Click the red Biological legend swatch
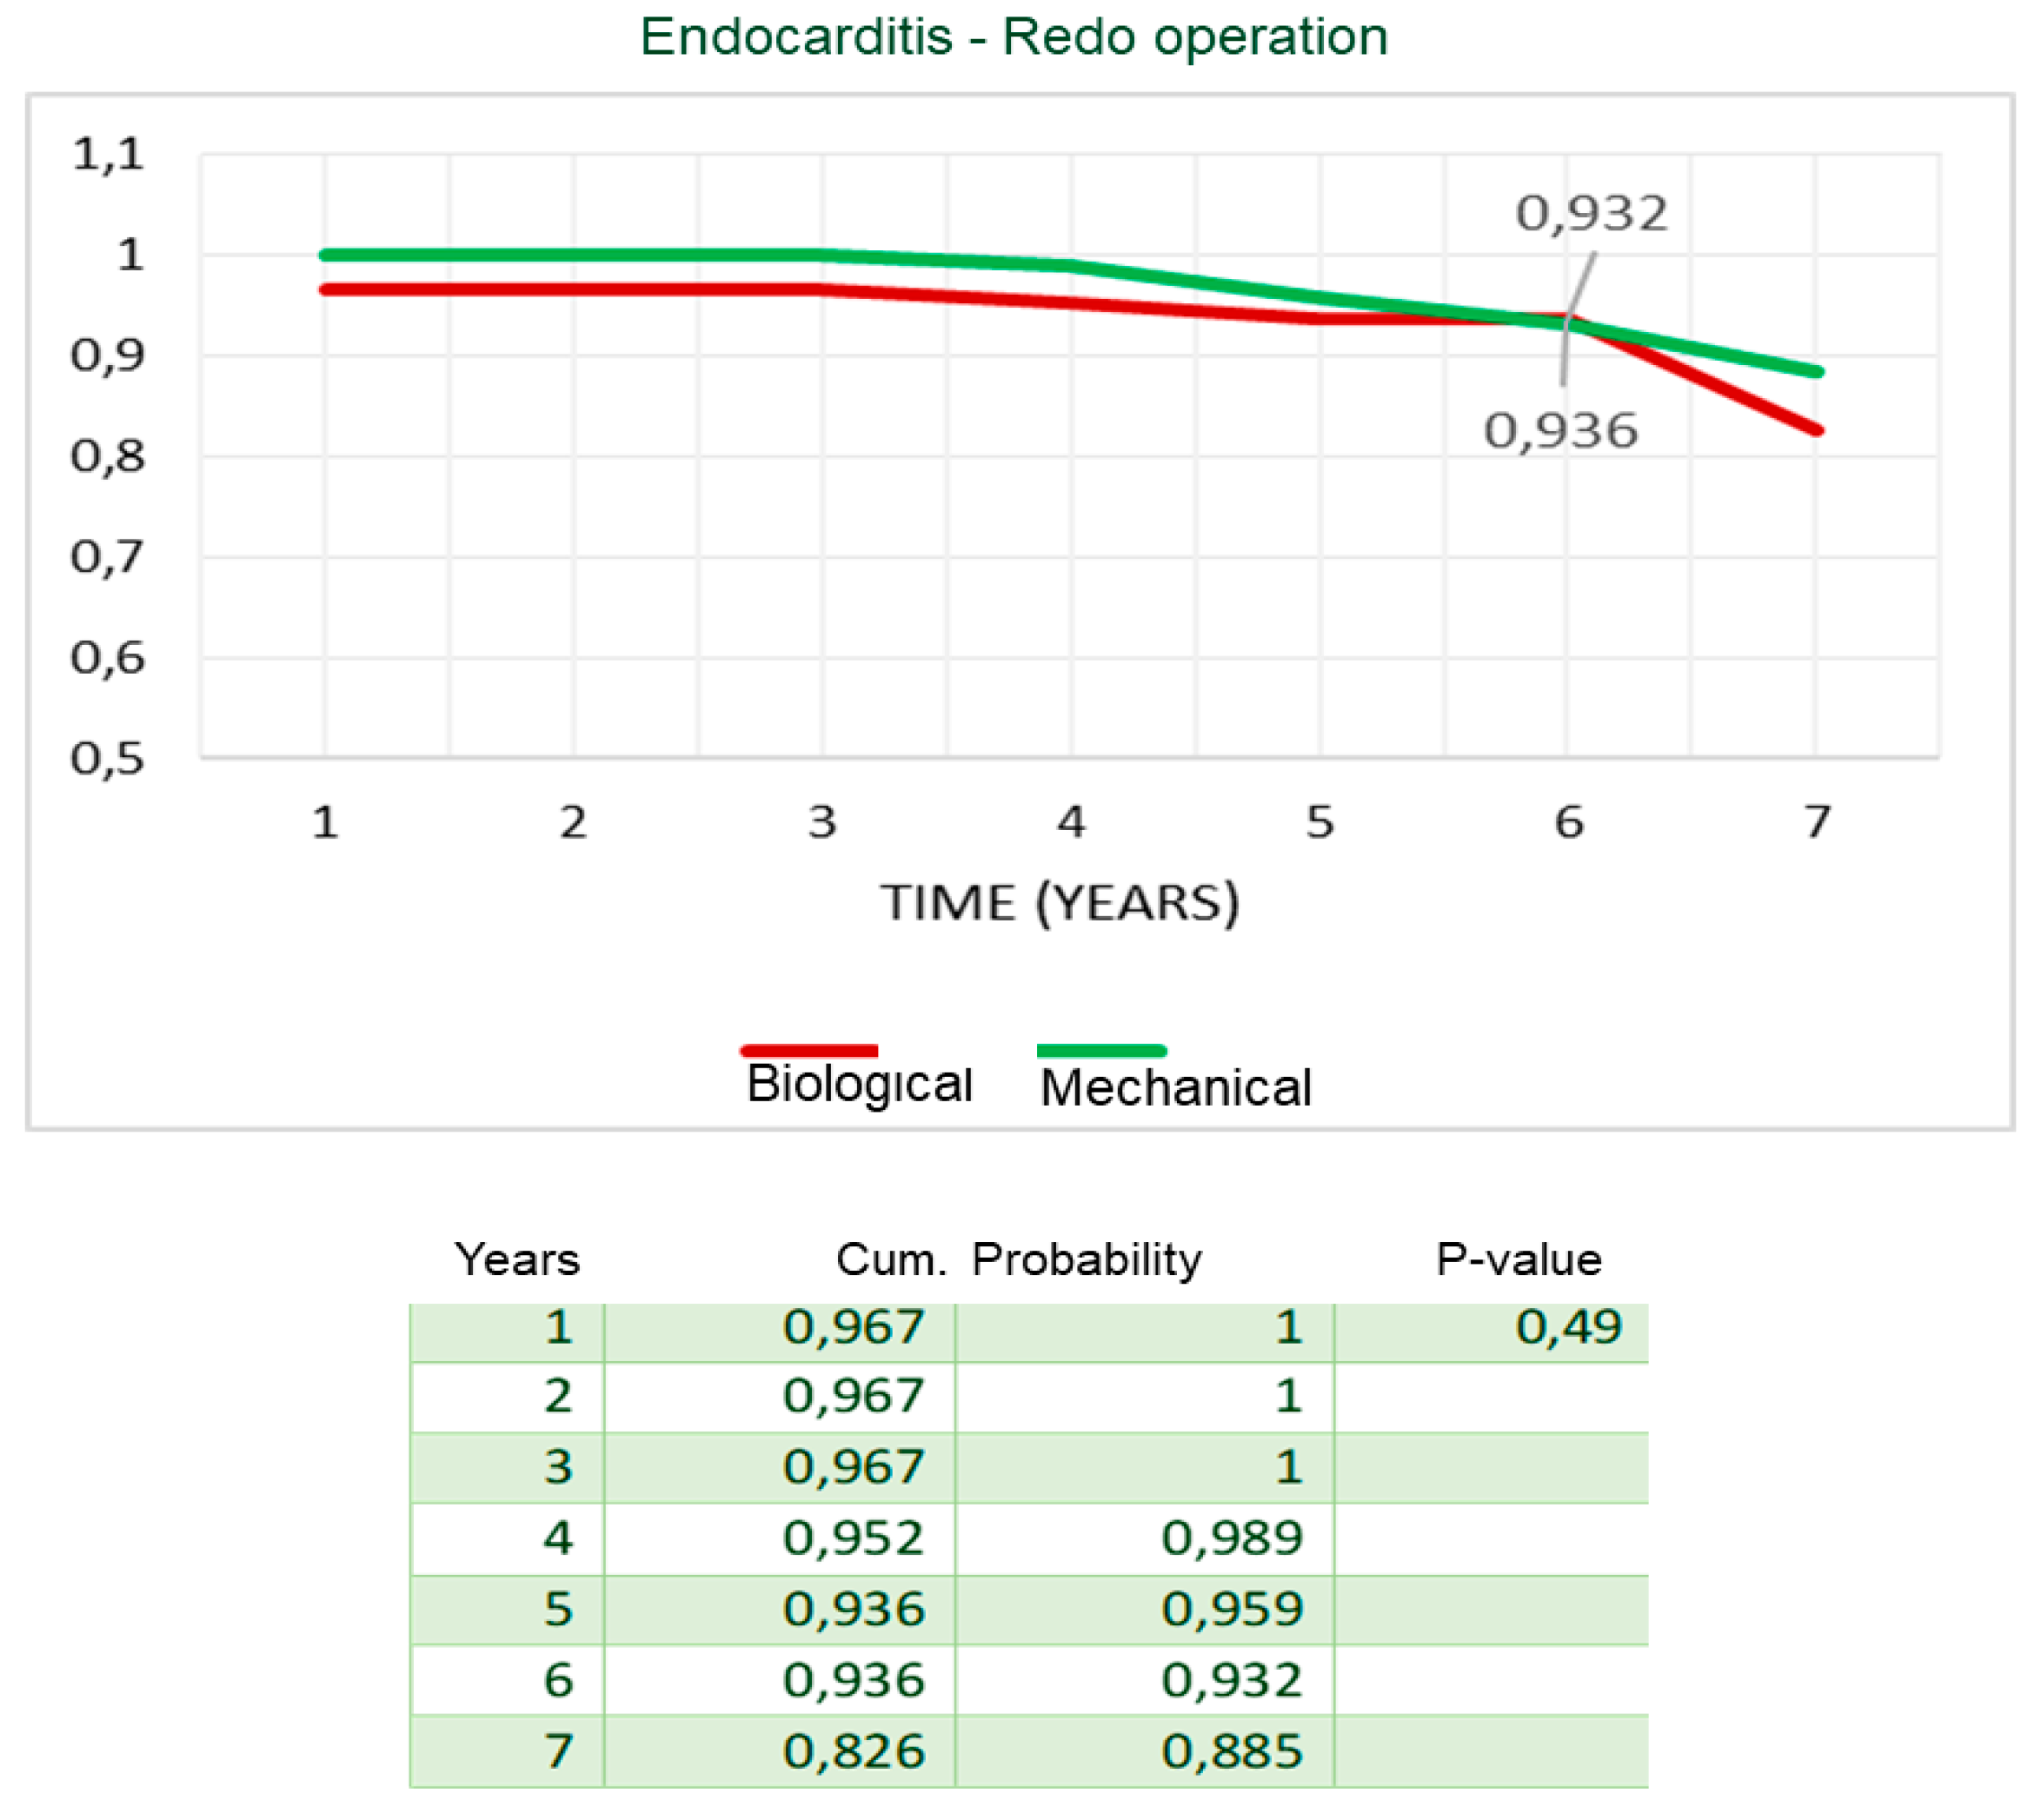 809,1050
